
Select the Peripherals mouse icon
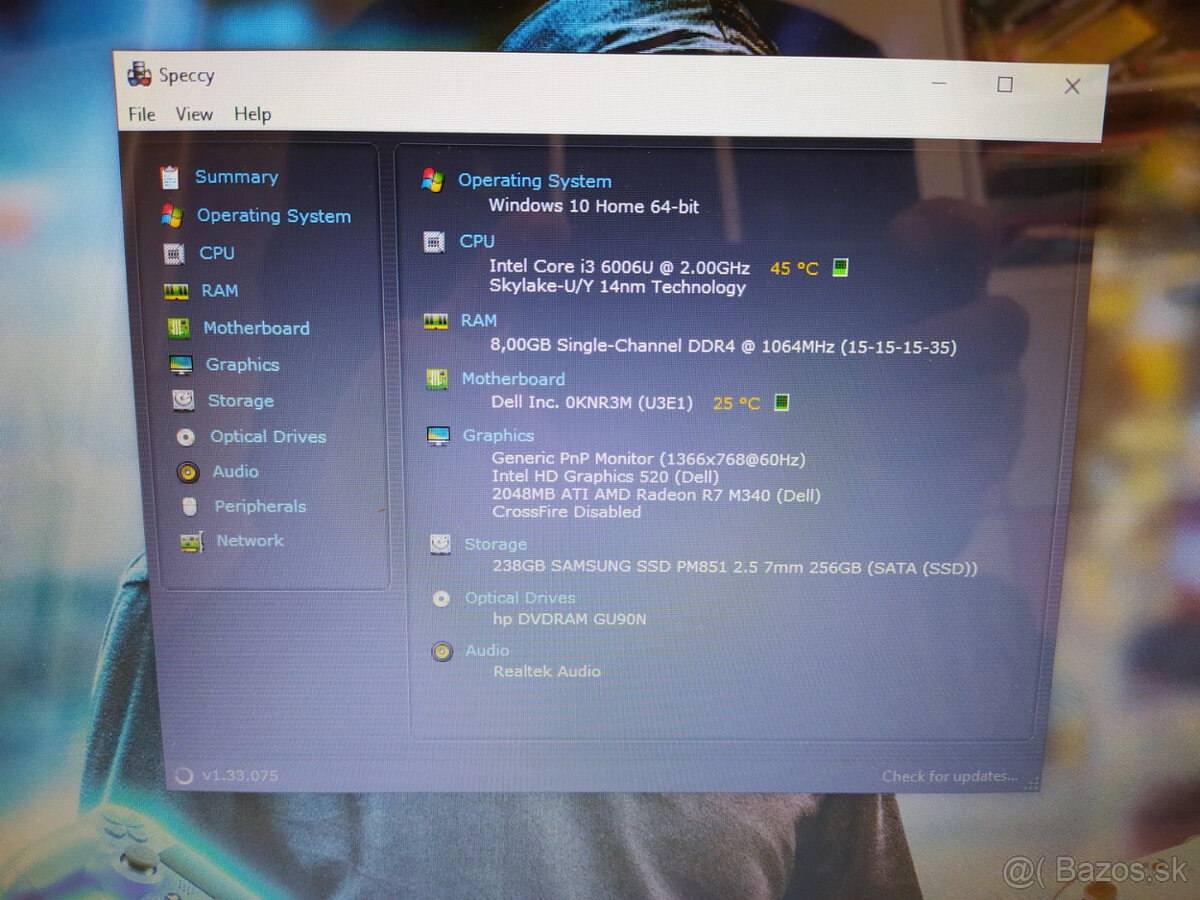coord(188,506)
